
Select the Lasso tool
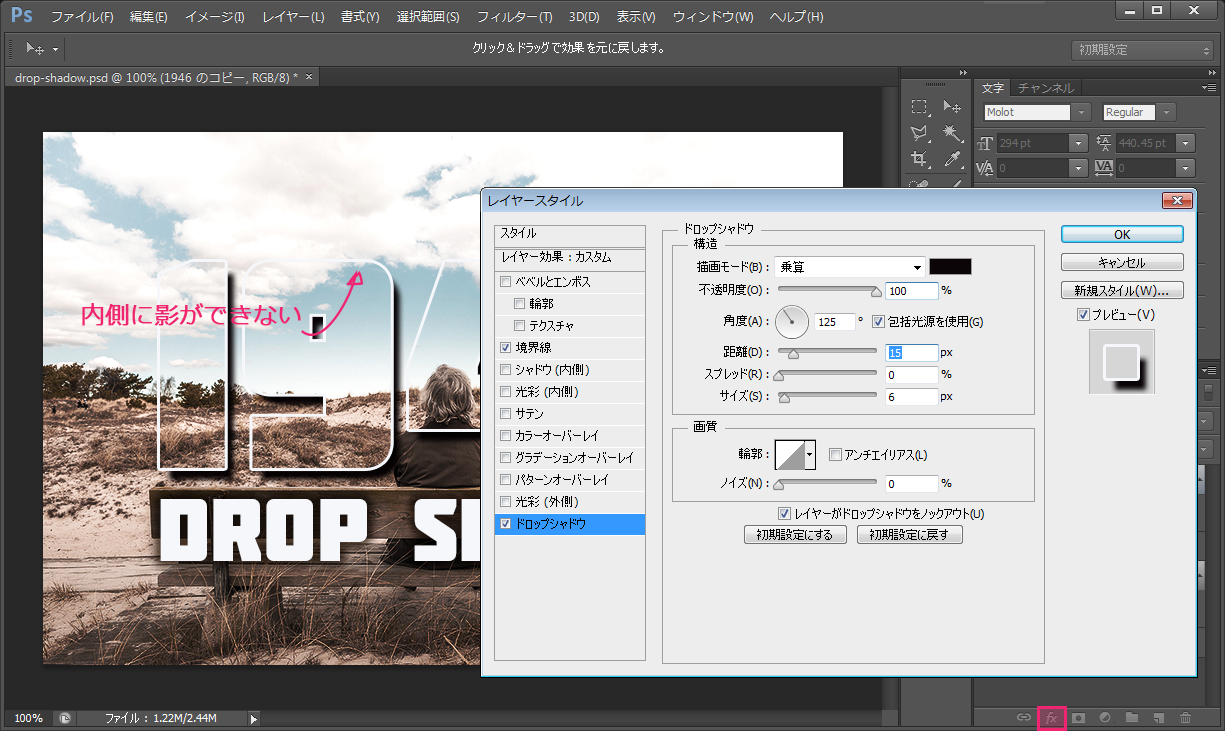pos(919,133)
